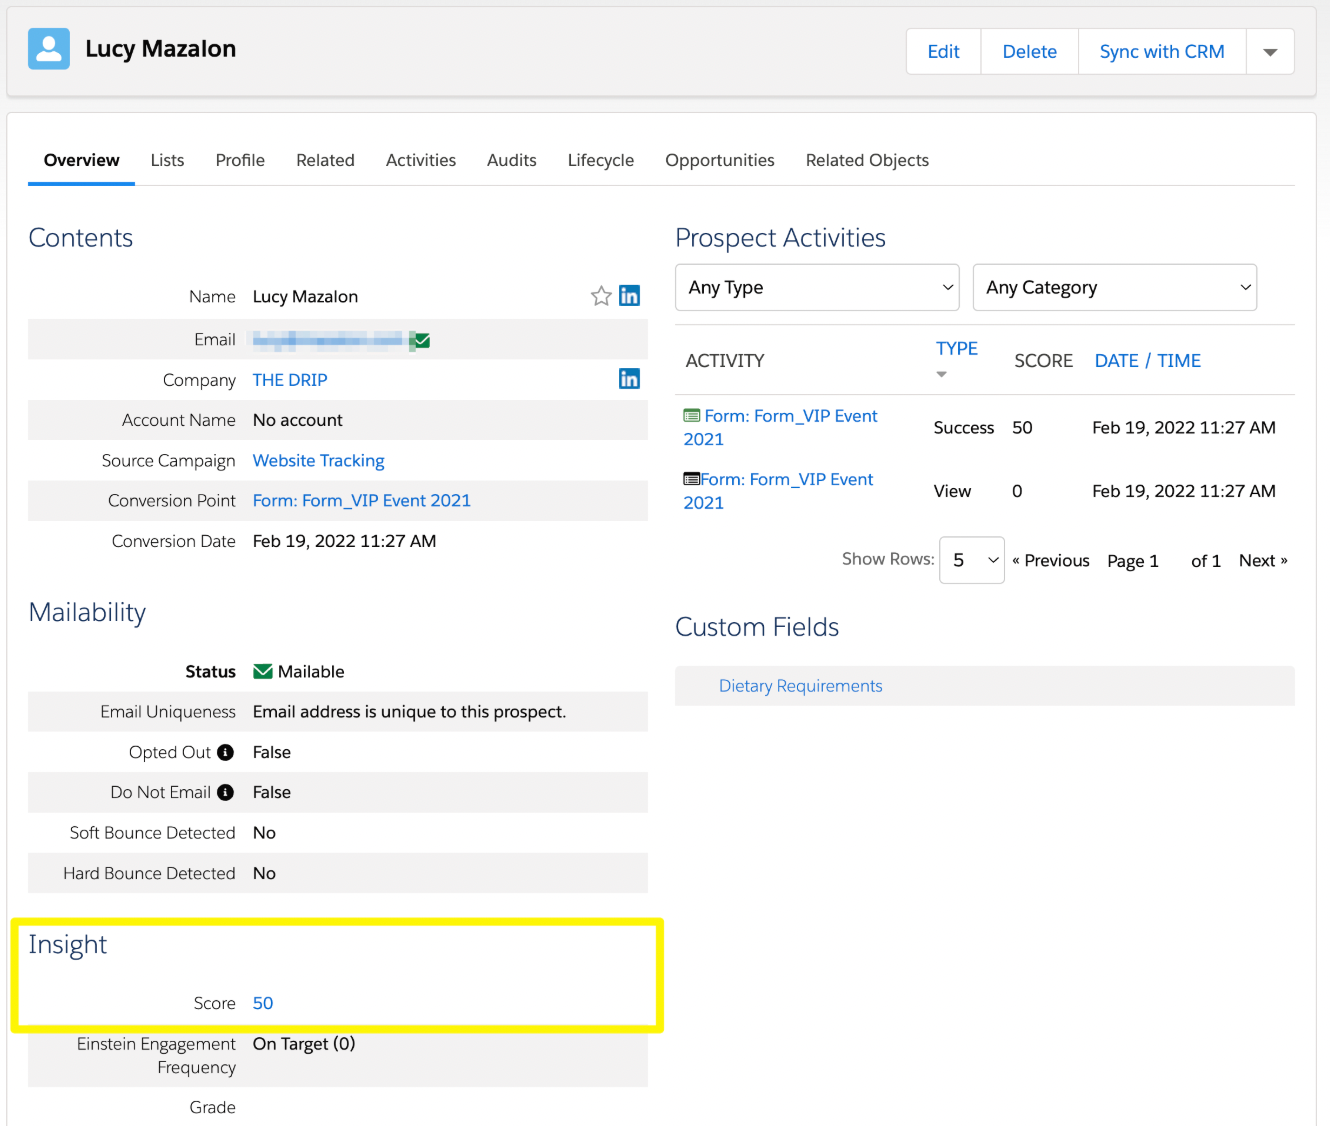Click the score '0' of the View activity
The height and width of the screenshot is (1126, 1330).
tap(1017, 492)
